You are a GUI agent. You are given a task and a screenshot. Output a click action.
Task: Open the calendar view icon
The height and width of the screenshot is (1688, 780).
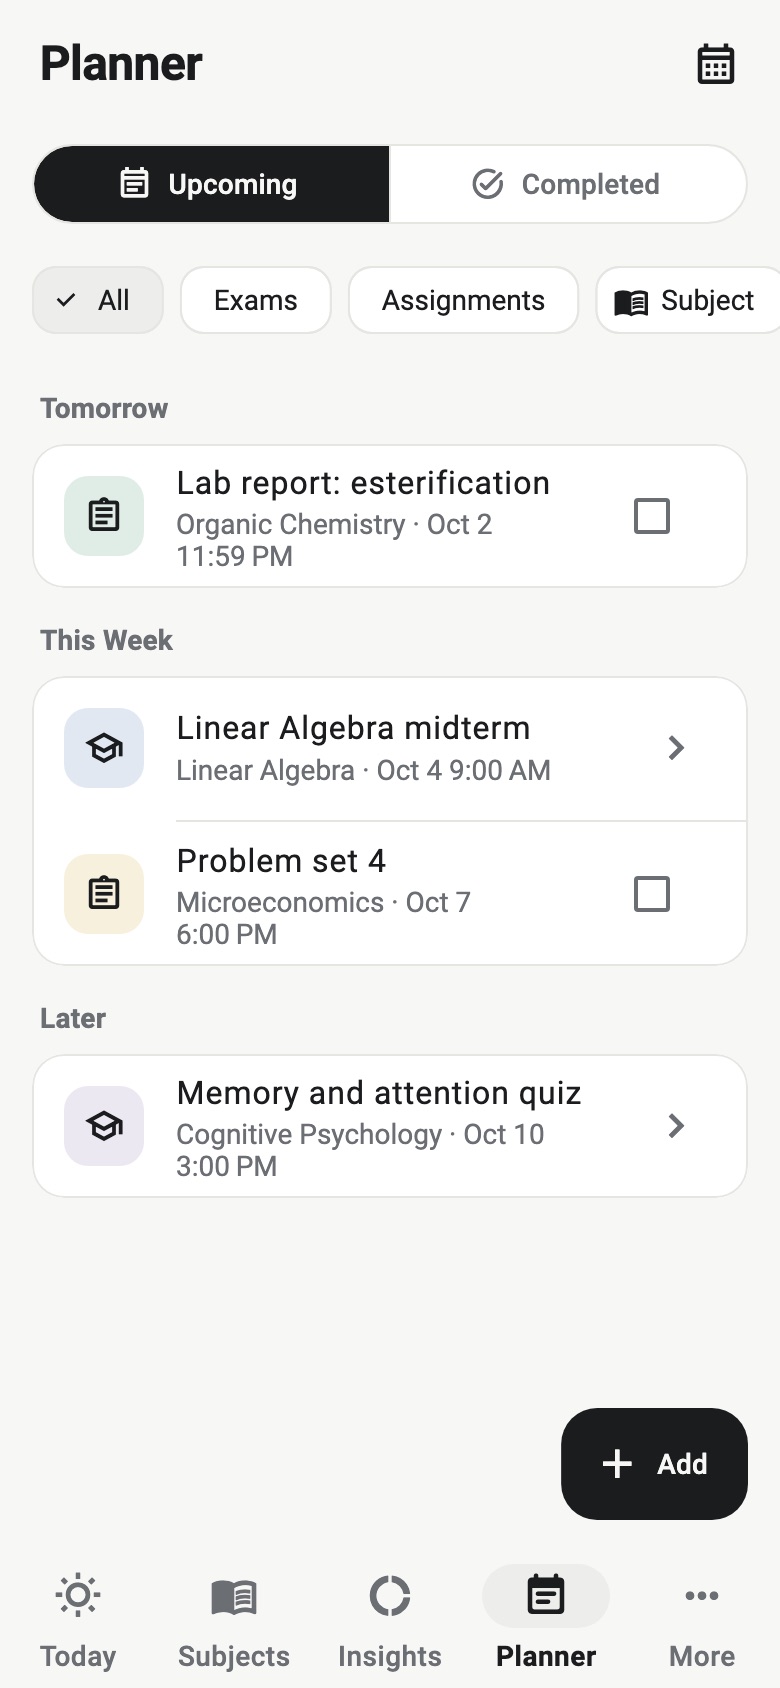[716, 64]
